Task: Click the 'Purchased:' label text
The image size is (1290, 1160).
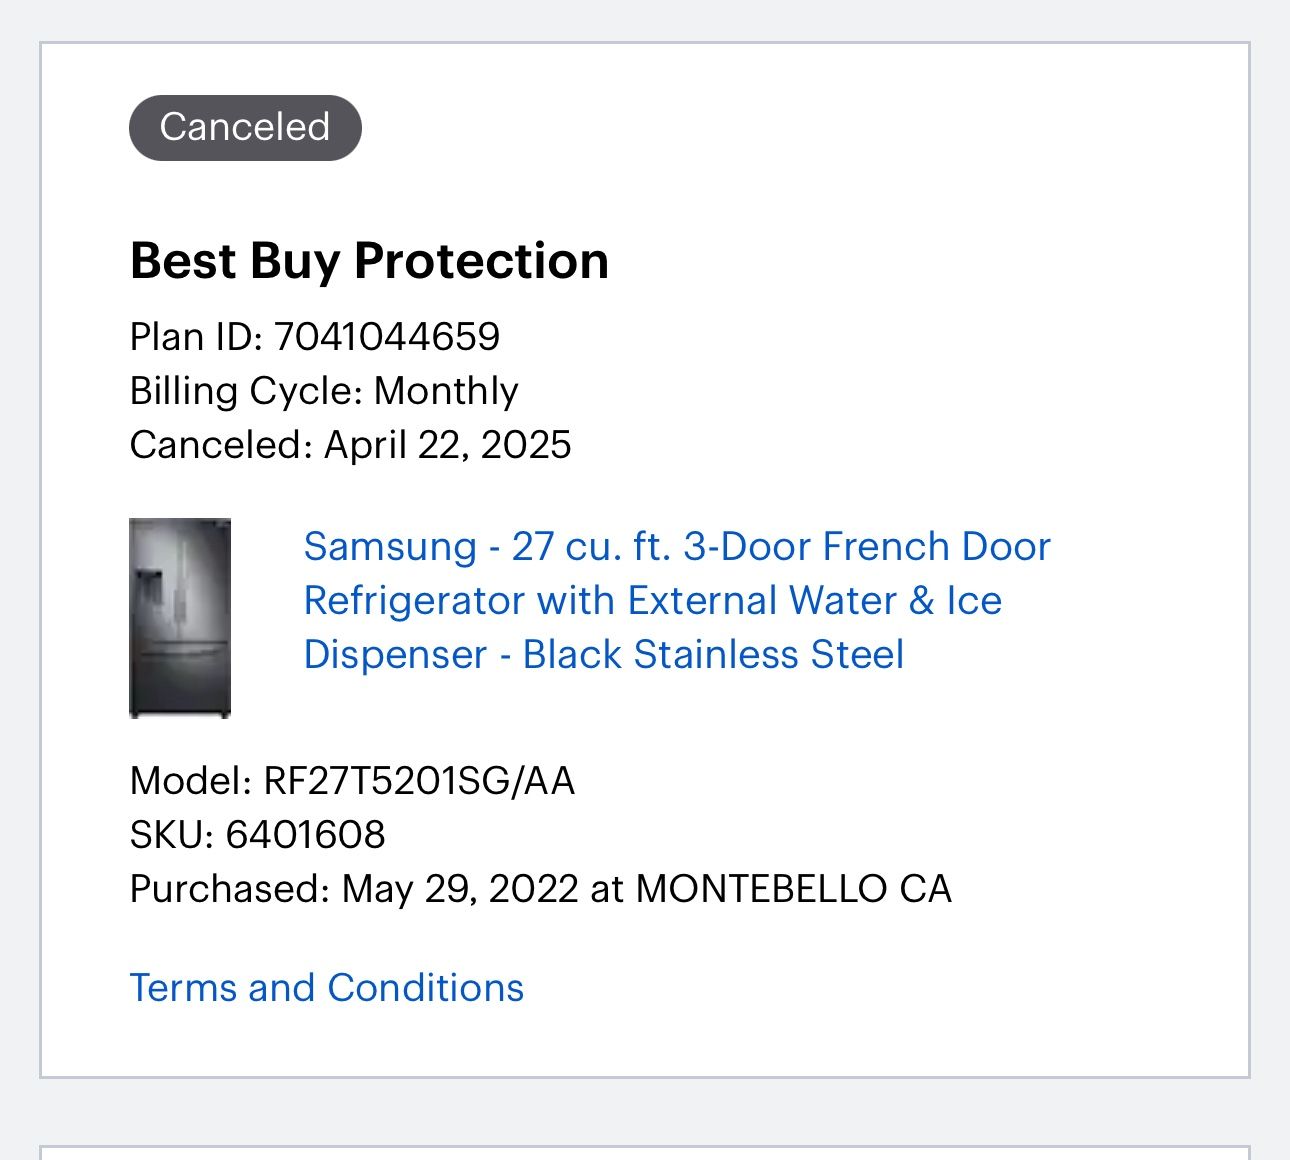Action: pos(230,889)
